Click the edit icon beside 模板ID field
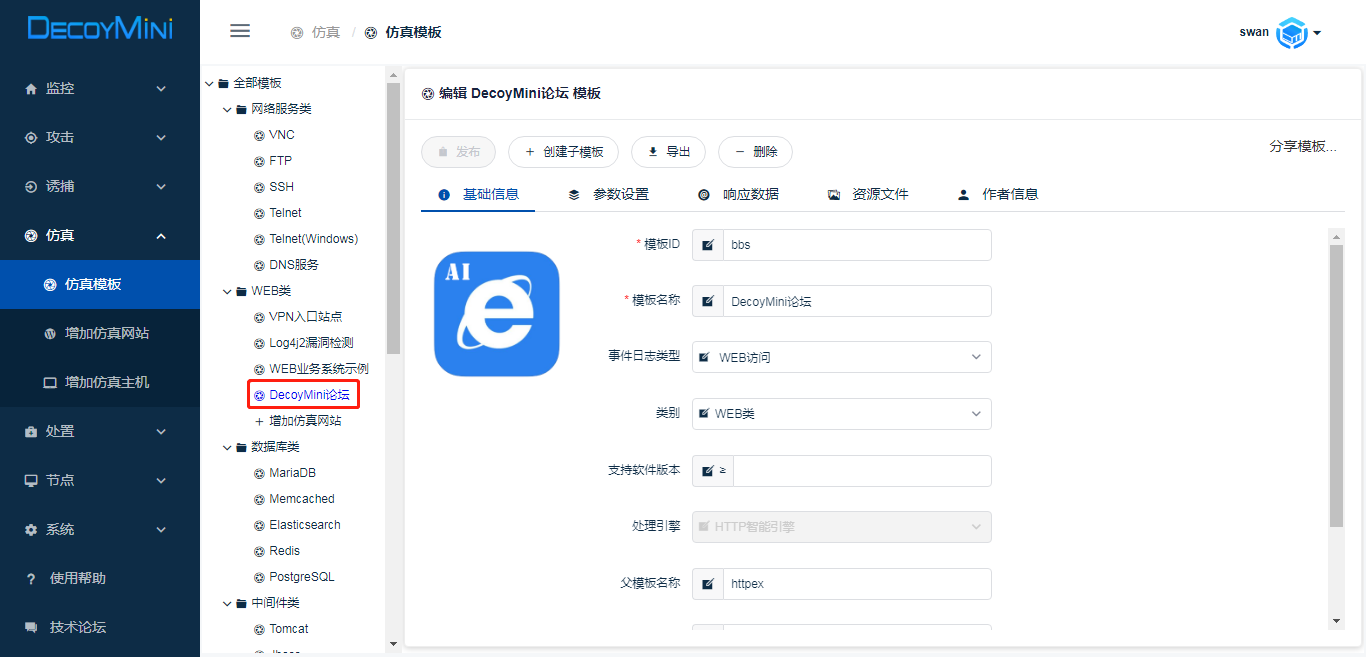1366x657 pixels. [708, 245]
